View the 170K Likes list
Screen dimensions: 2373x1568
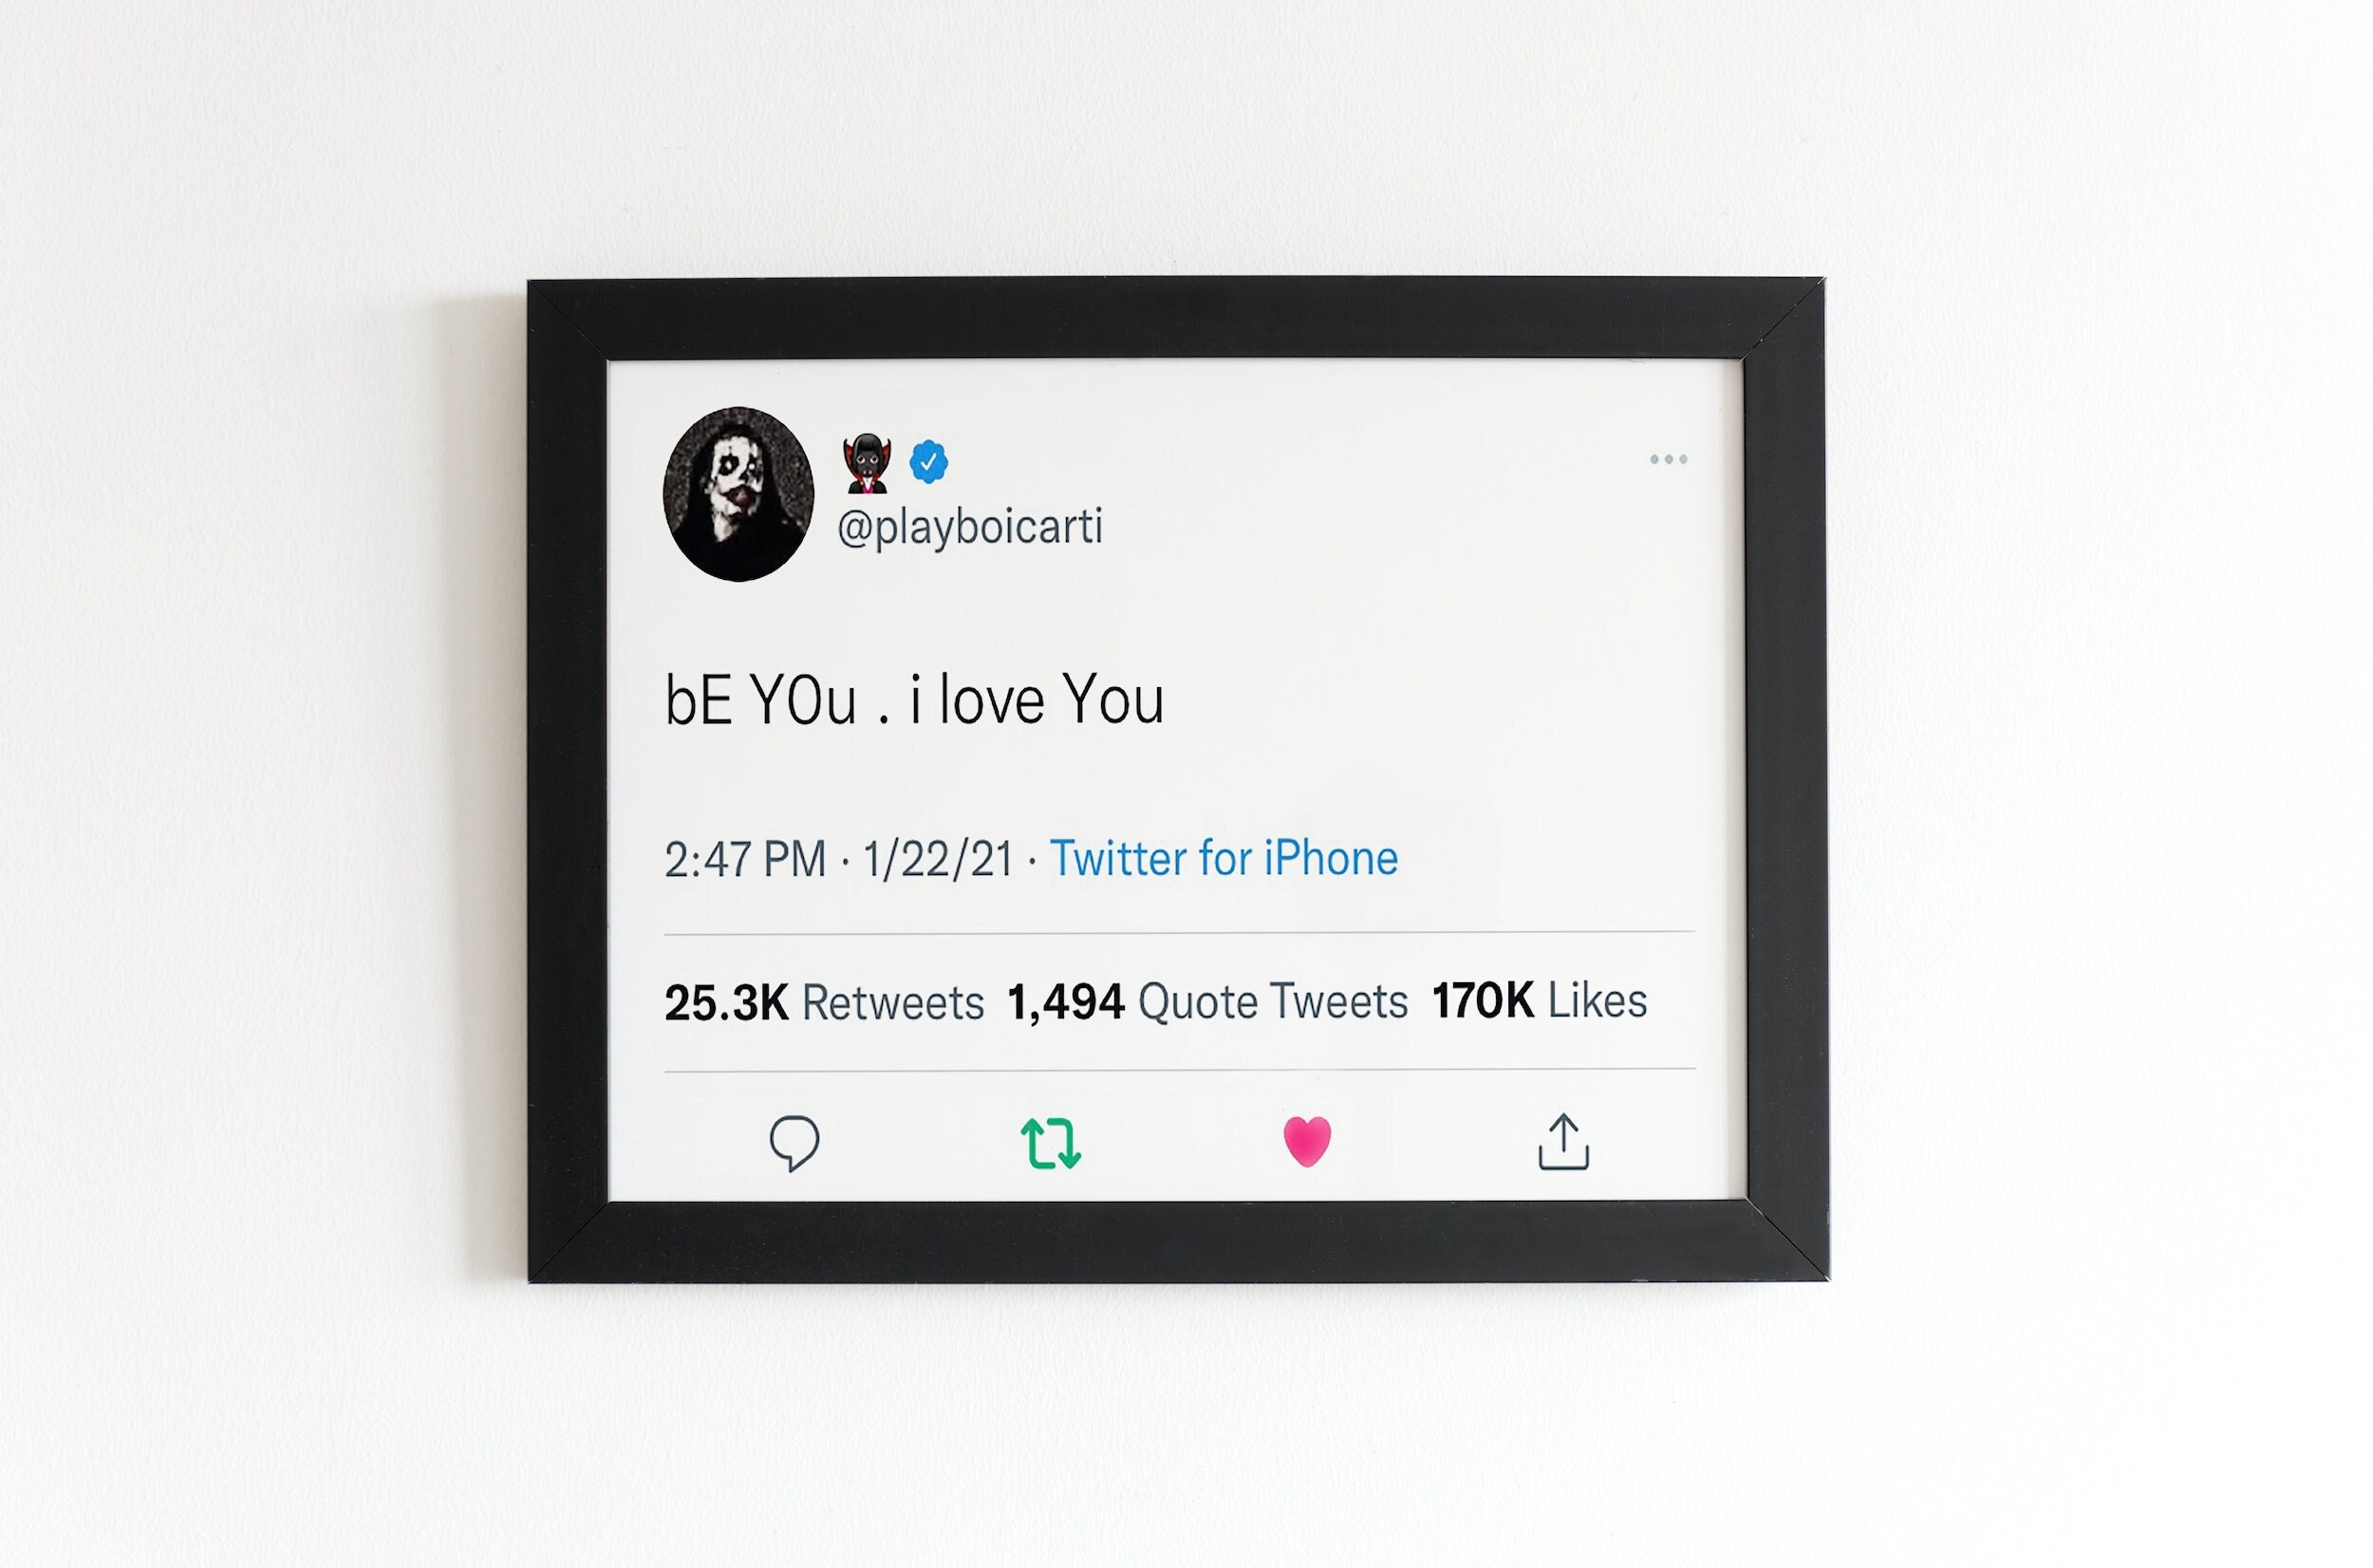(x=1539, y=1000)
